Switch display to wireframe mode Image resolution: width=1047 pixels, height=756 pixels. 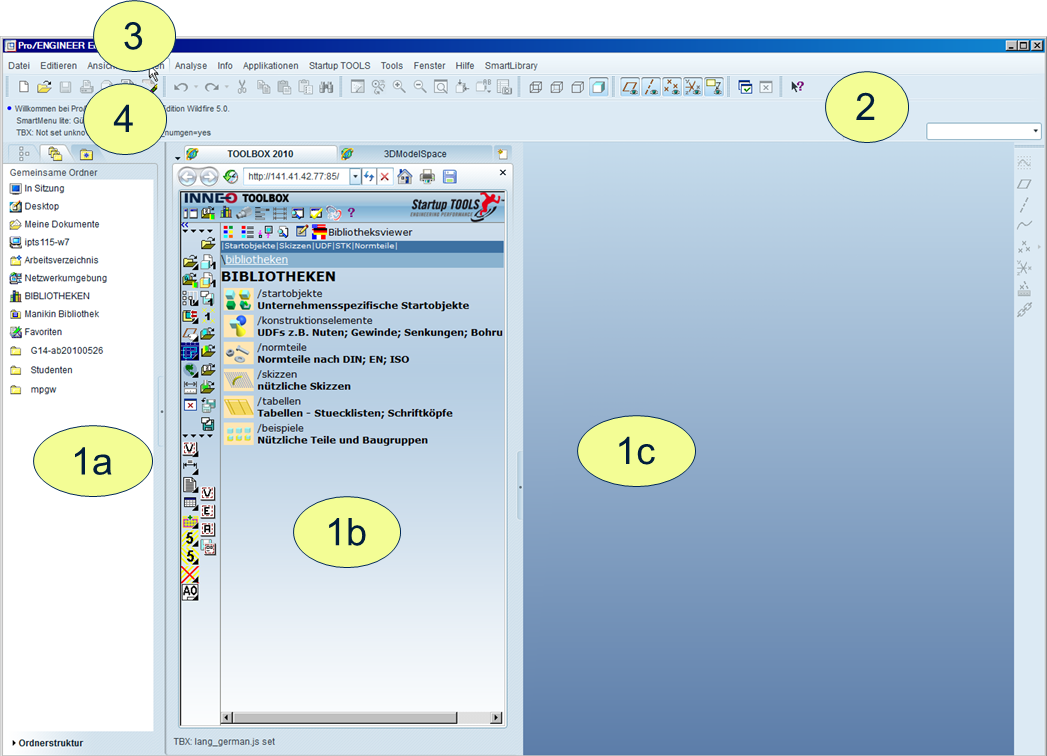tap(536, 87)
